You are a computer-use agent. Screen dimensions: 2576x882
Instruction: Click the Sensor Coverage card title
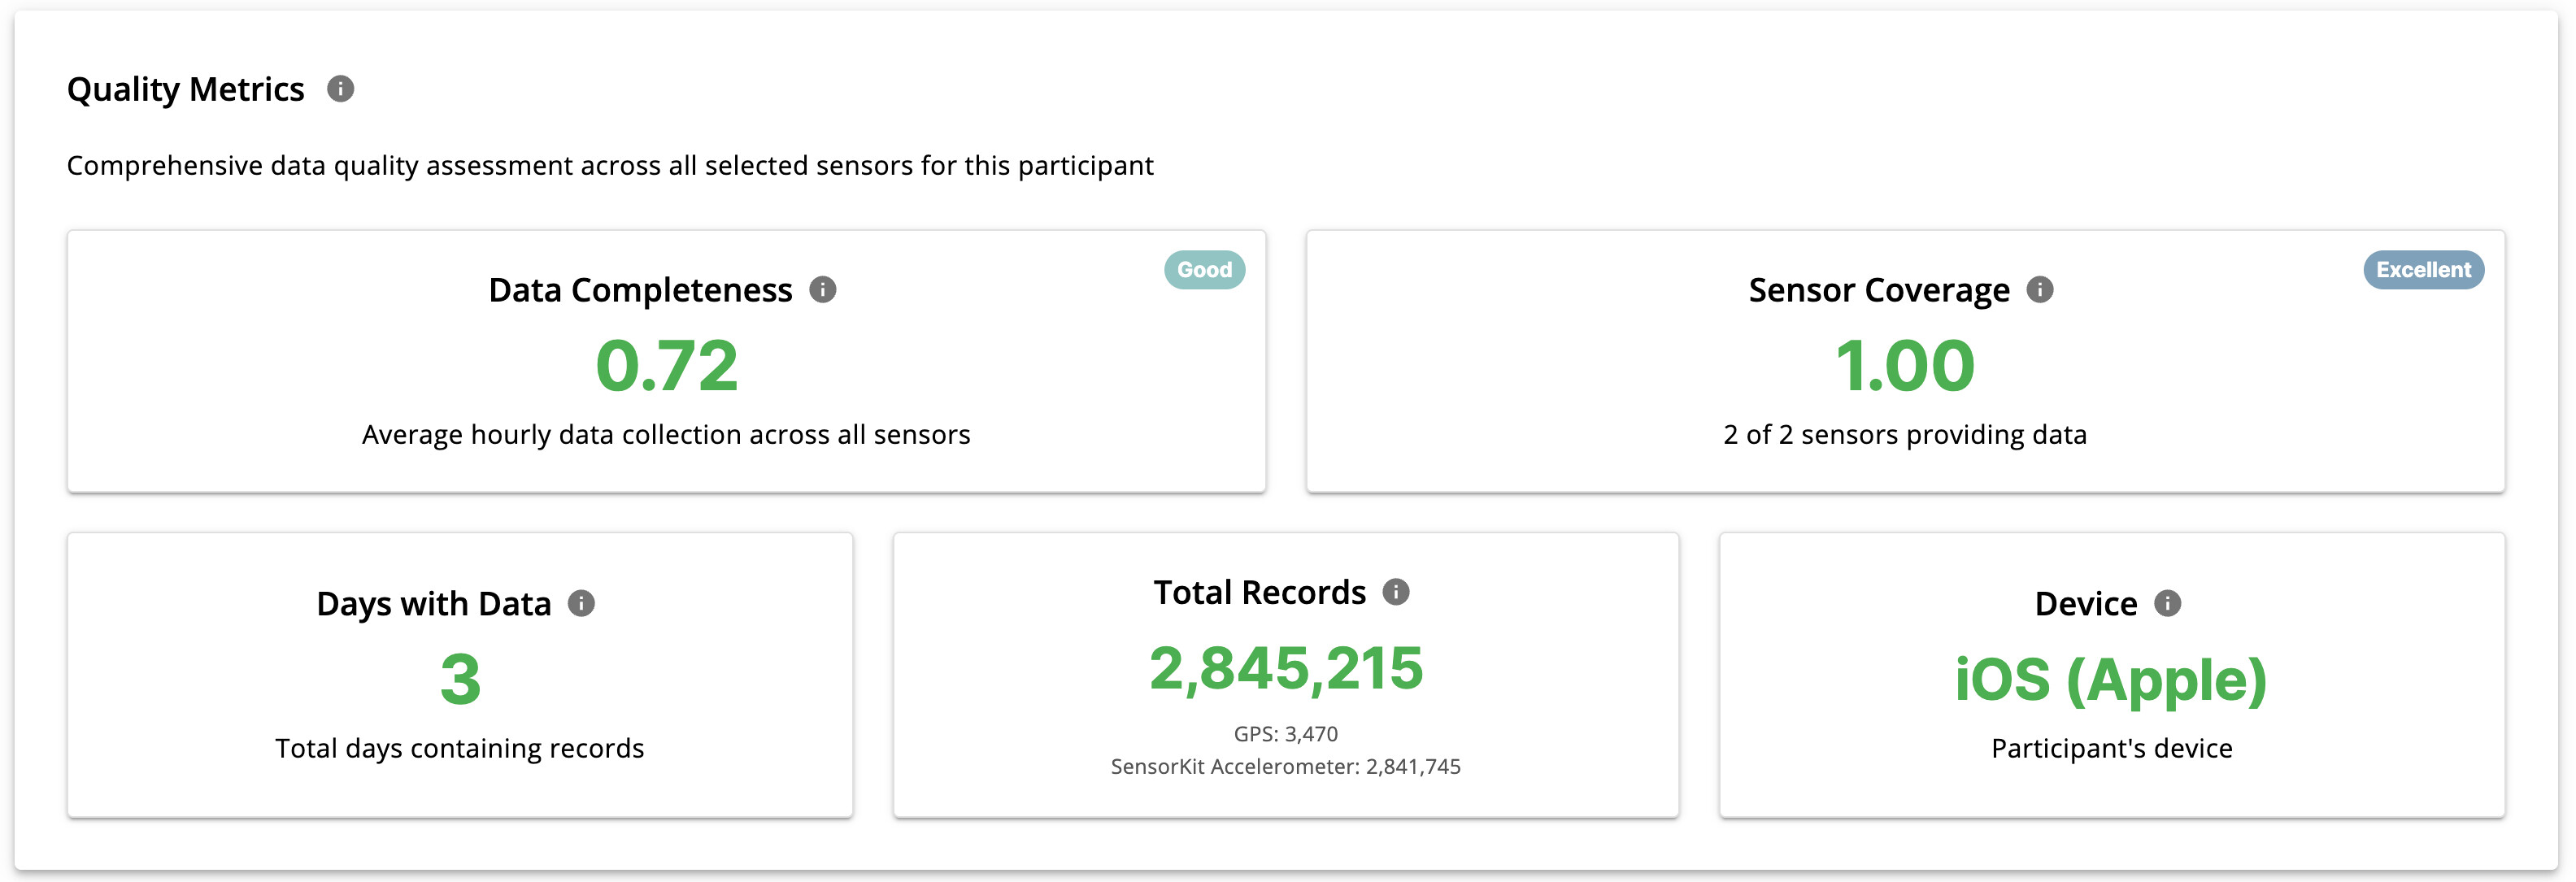pyautogui.click(x=1878, y=290)
